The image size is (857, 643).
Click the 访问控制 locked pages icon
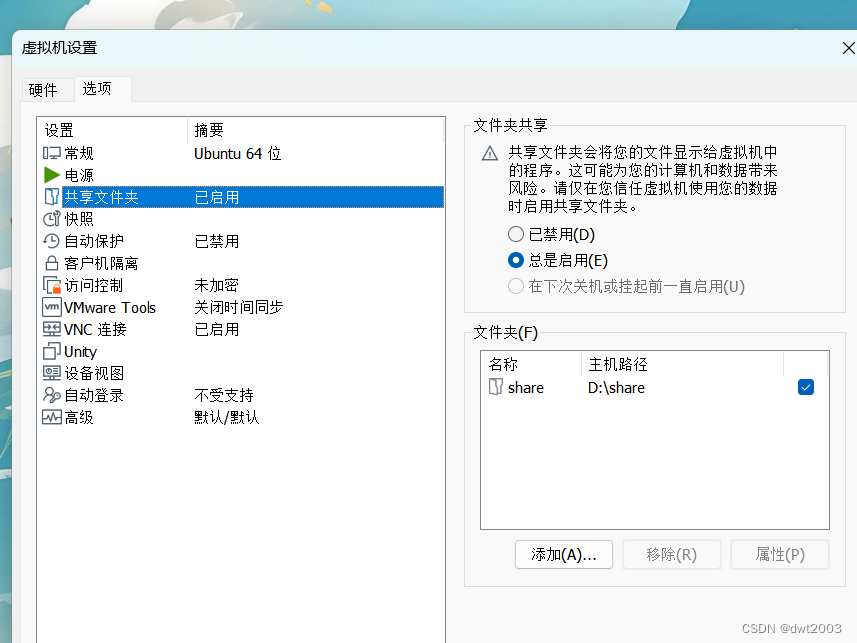(51, 285)
